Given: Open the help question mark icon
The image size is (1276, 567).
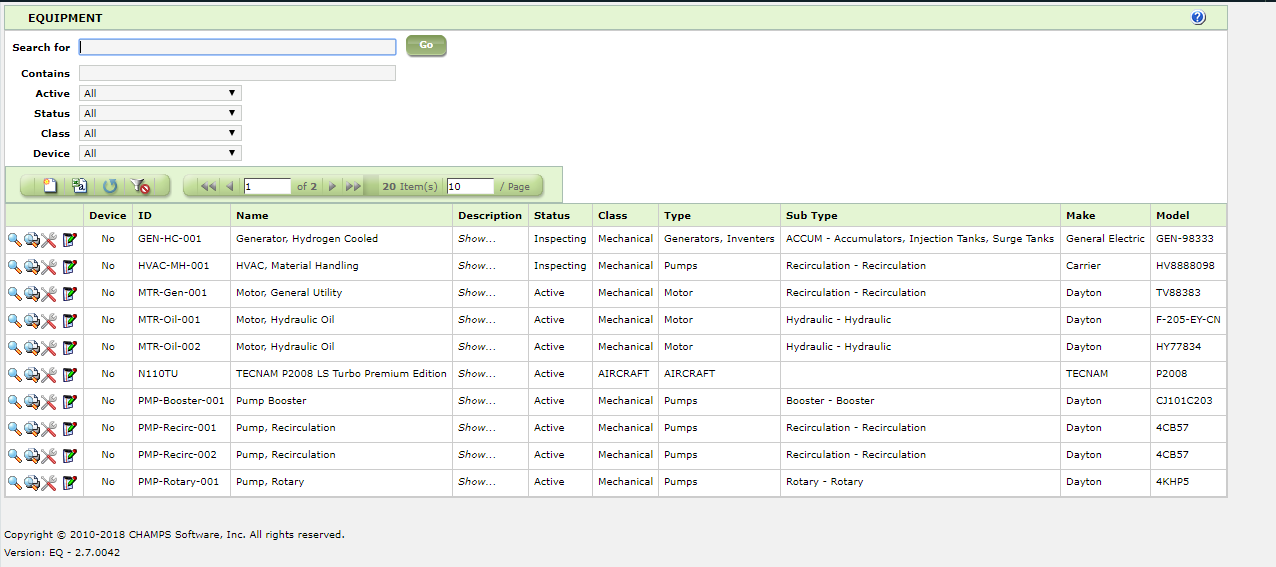Looking at the screenshot, I should tap(1198, 18).
